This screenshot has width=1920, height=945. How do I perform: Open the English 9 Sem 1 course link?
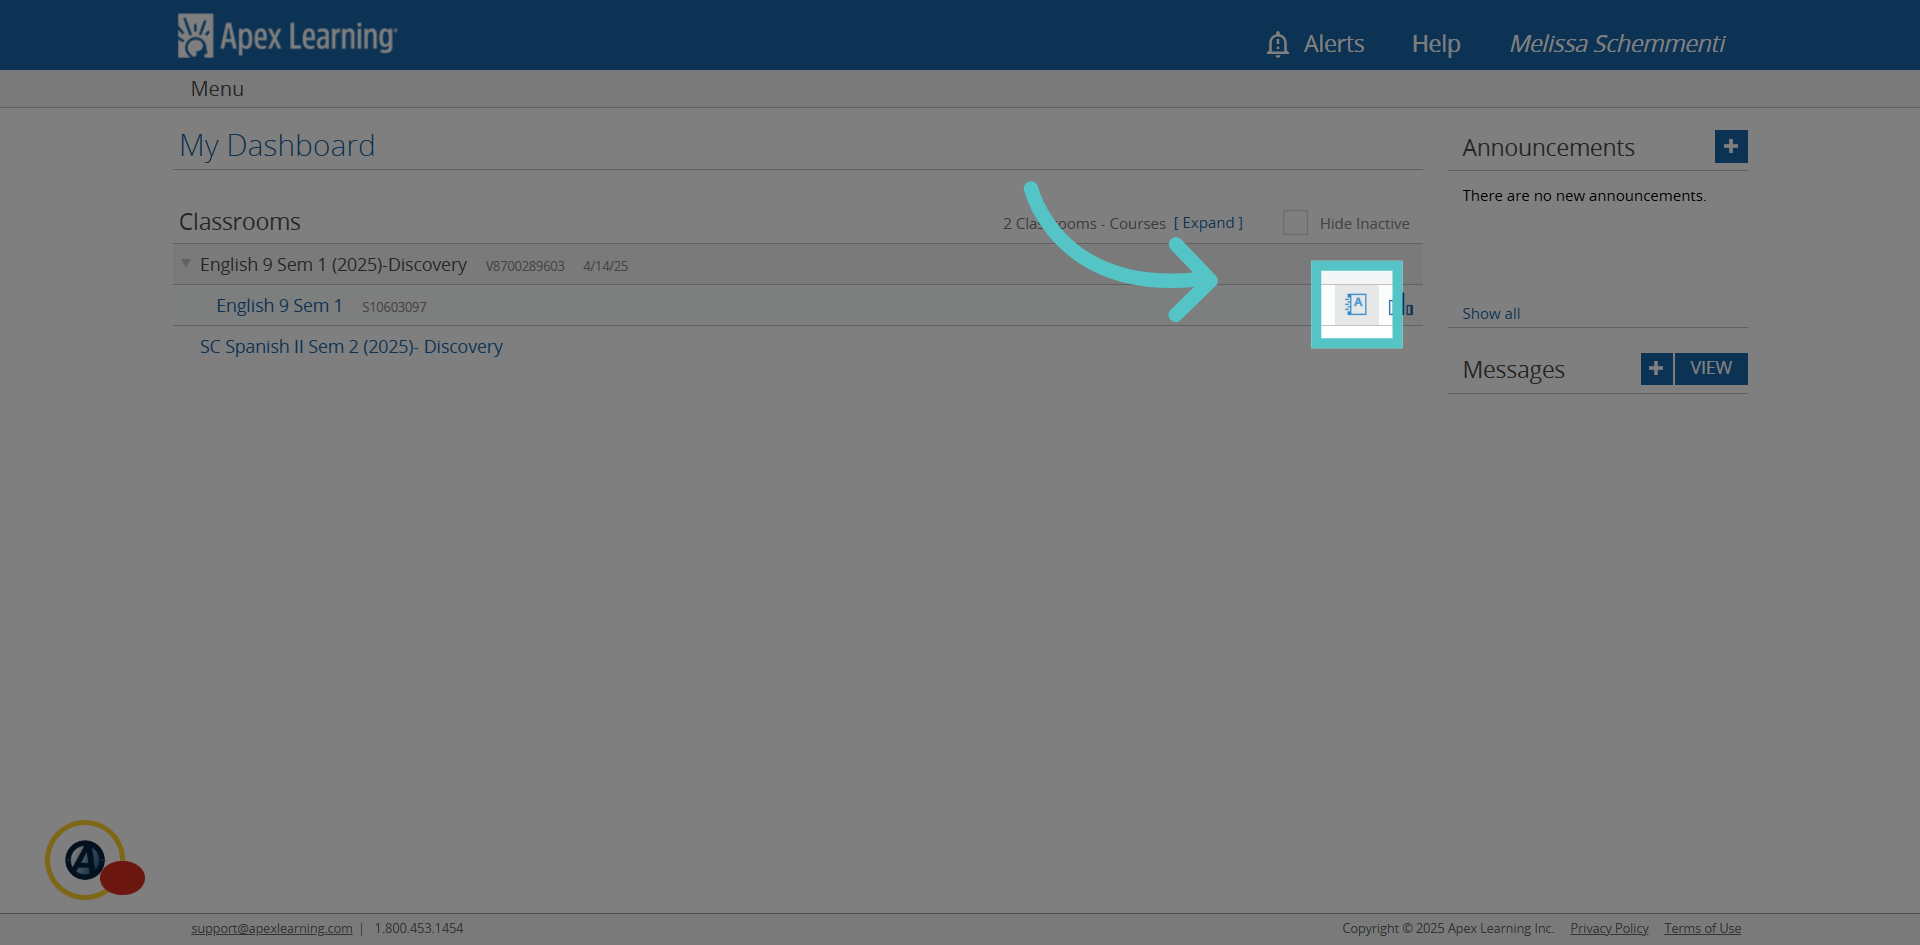[279, 305]
